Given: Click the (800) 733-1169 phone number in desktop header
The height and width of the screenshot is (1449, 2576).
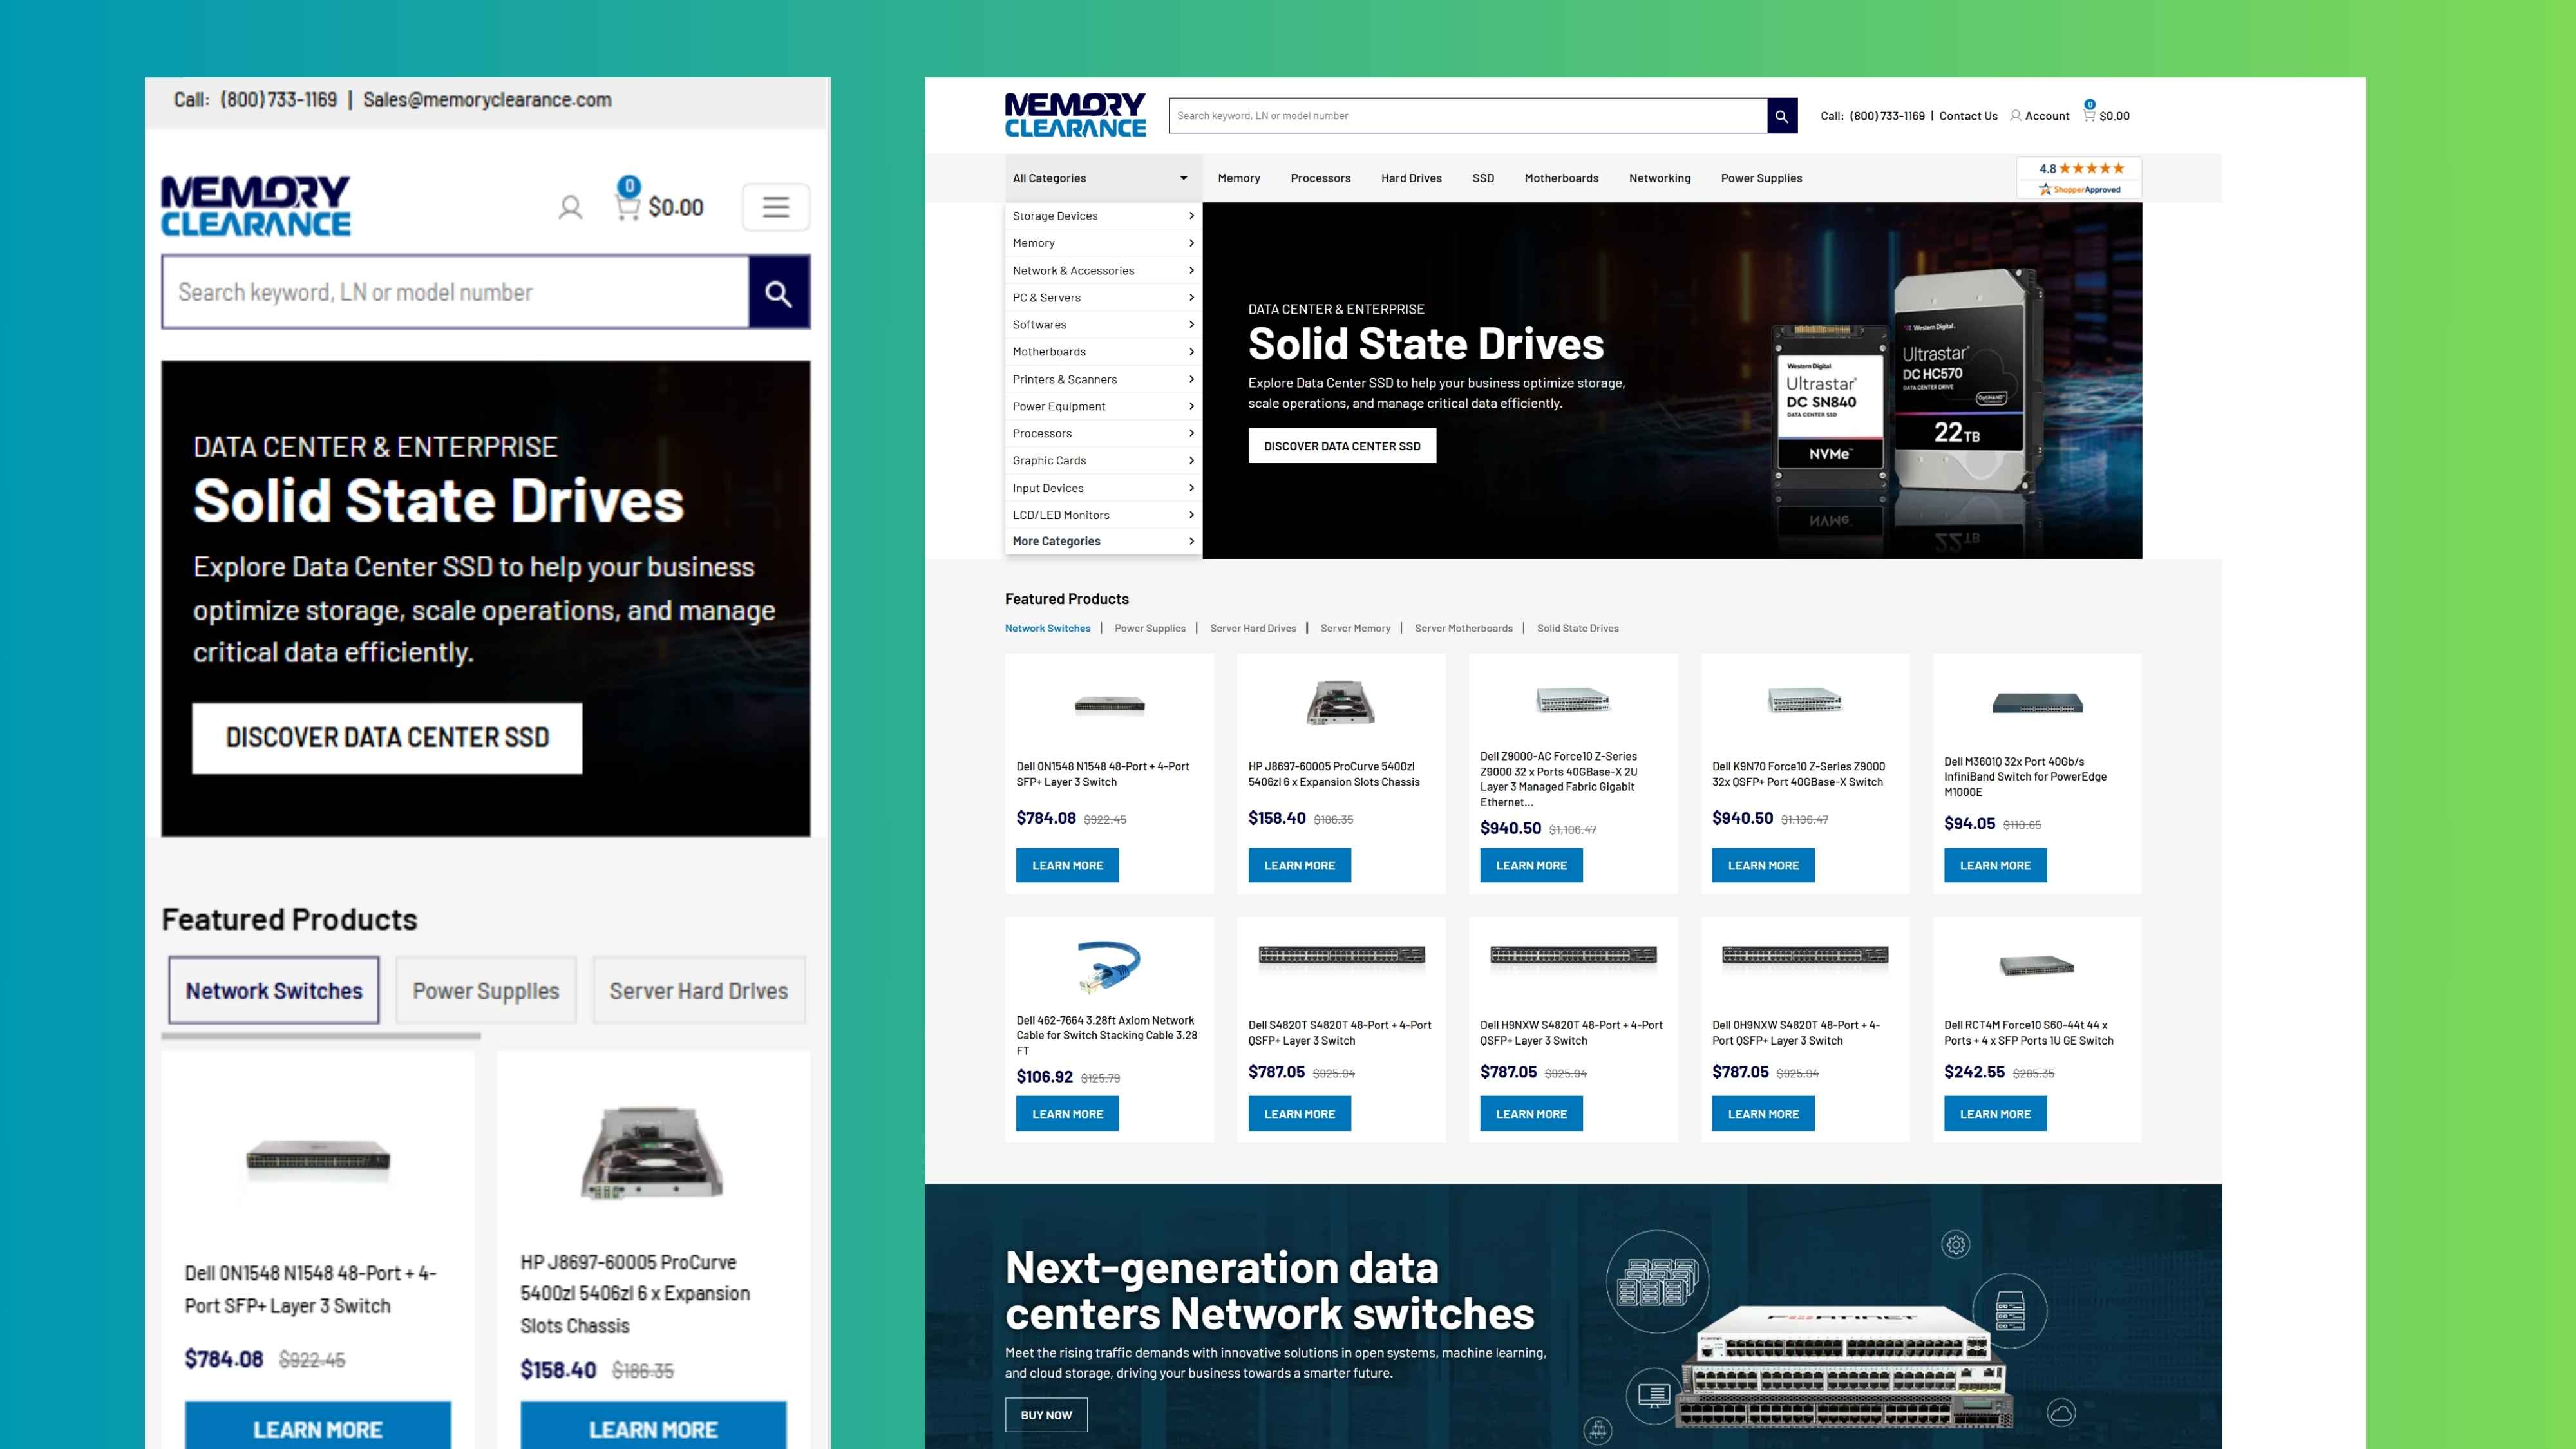Looking at the screenshot, I should coord(1887,116).
